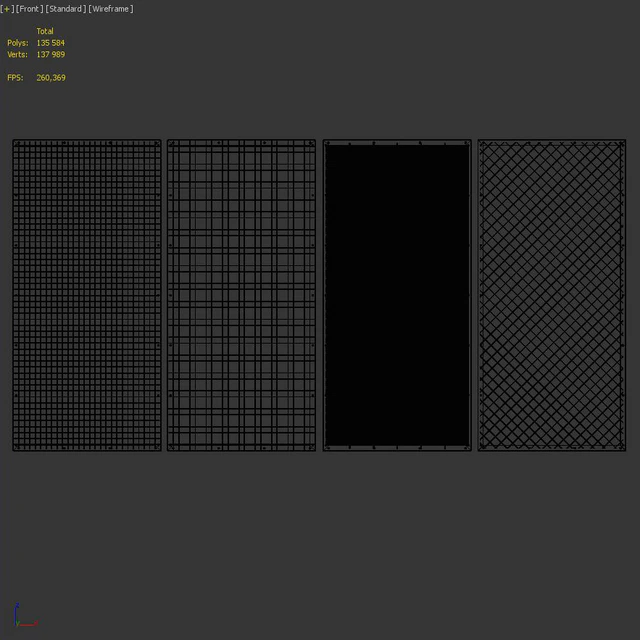This screenshot has height=640, width=640.
Task: Click the Polys: label
Action: pyautogui.click(x=18, y=43)
